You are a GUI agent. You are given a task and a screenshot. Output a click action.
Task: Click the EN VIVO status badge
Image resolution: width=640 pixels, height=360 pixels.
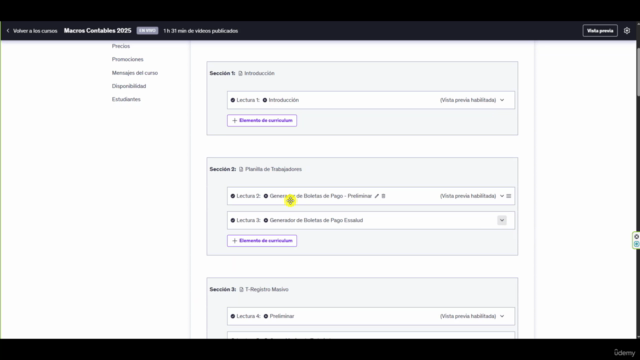(x=147, y=31)
